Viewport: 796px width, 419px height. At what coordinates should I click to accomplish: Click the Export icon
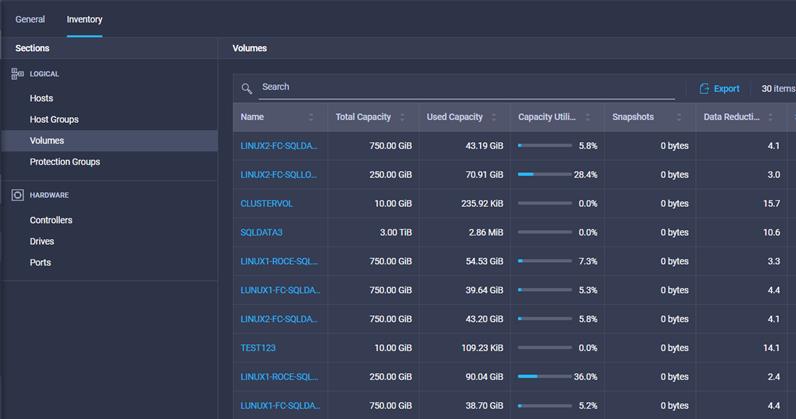point(704,89)
